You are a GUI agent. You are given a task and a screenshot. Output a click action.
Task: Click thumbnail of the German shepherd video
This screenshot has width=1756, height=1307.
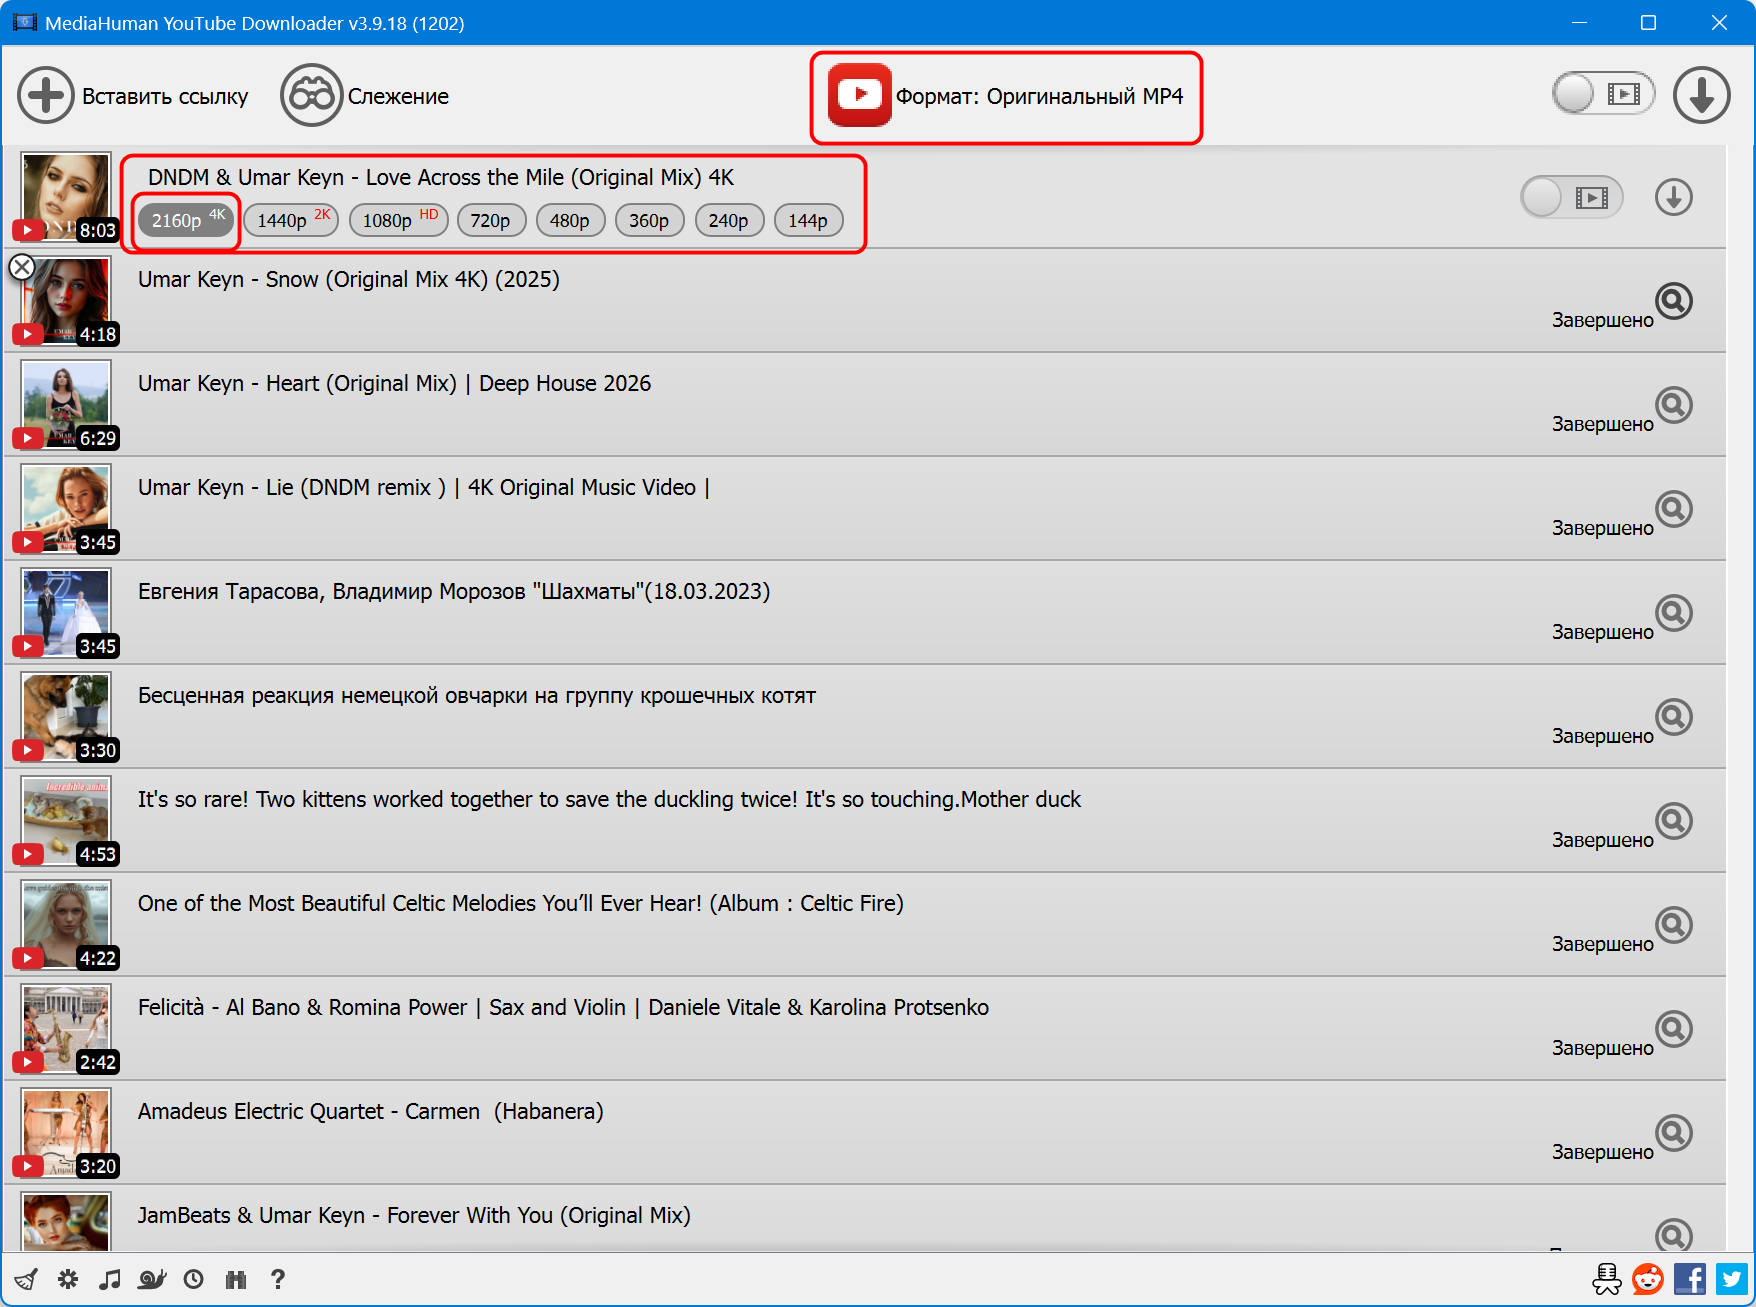point(66,717)
